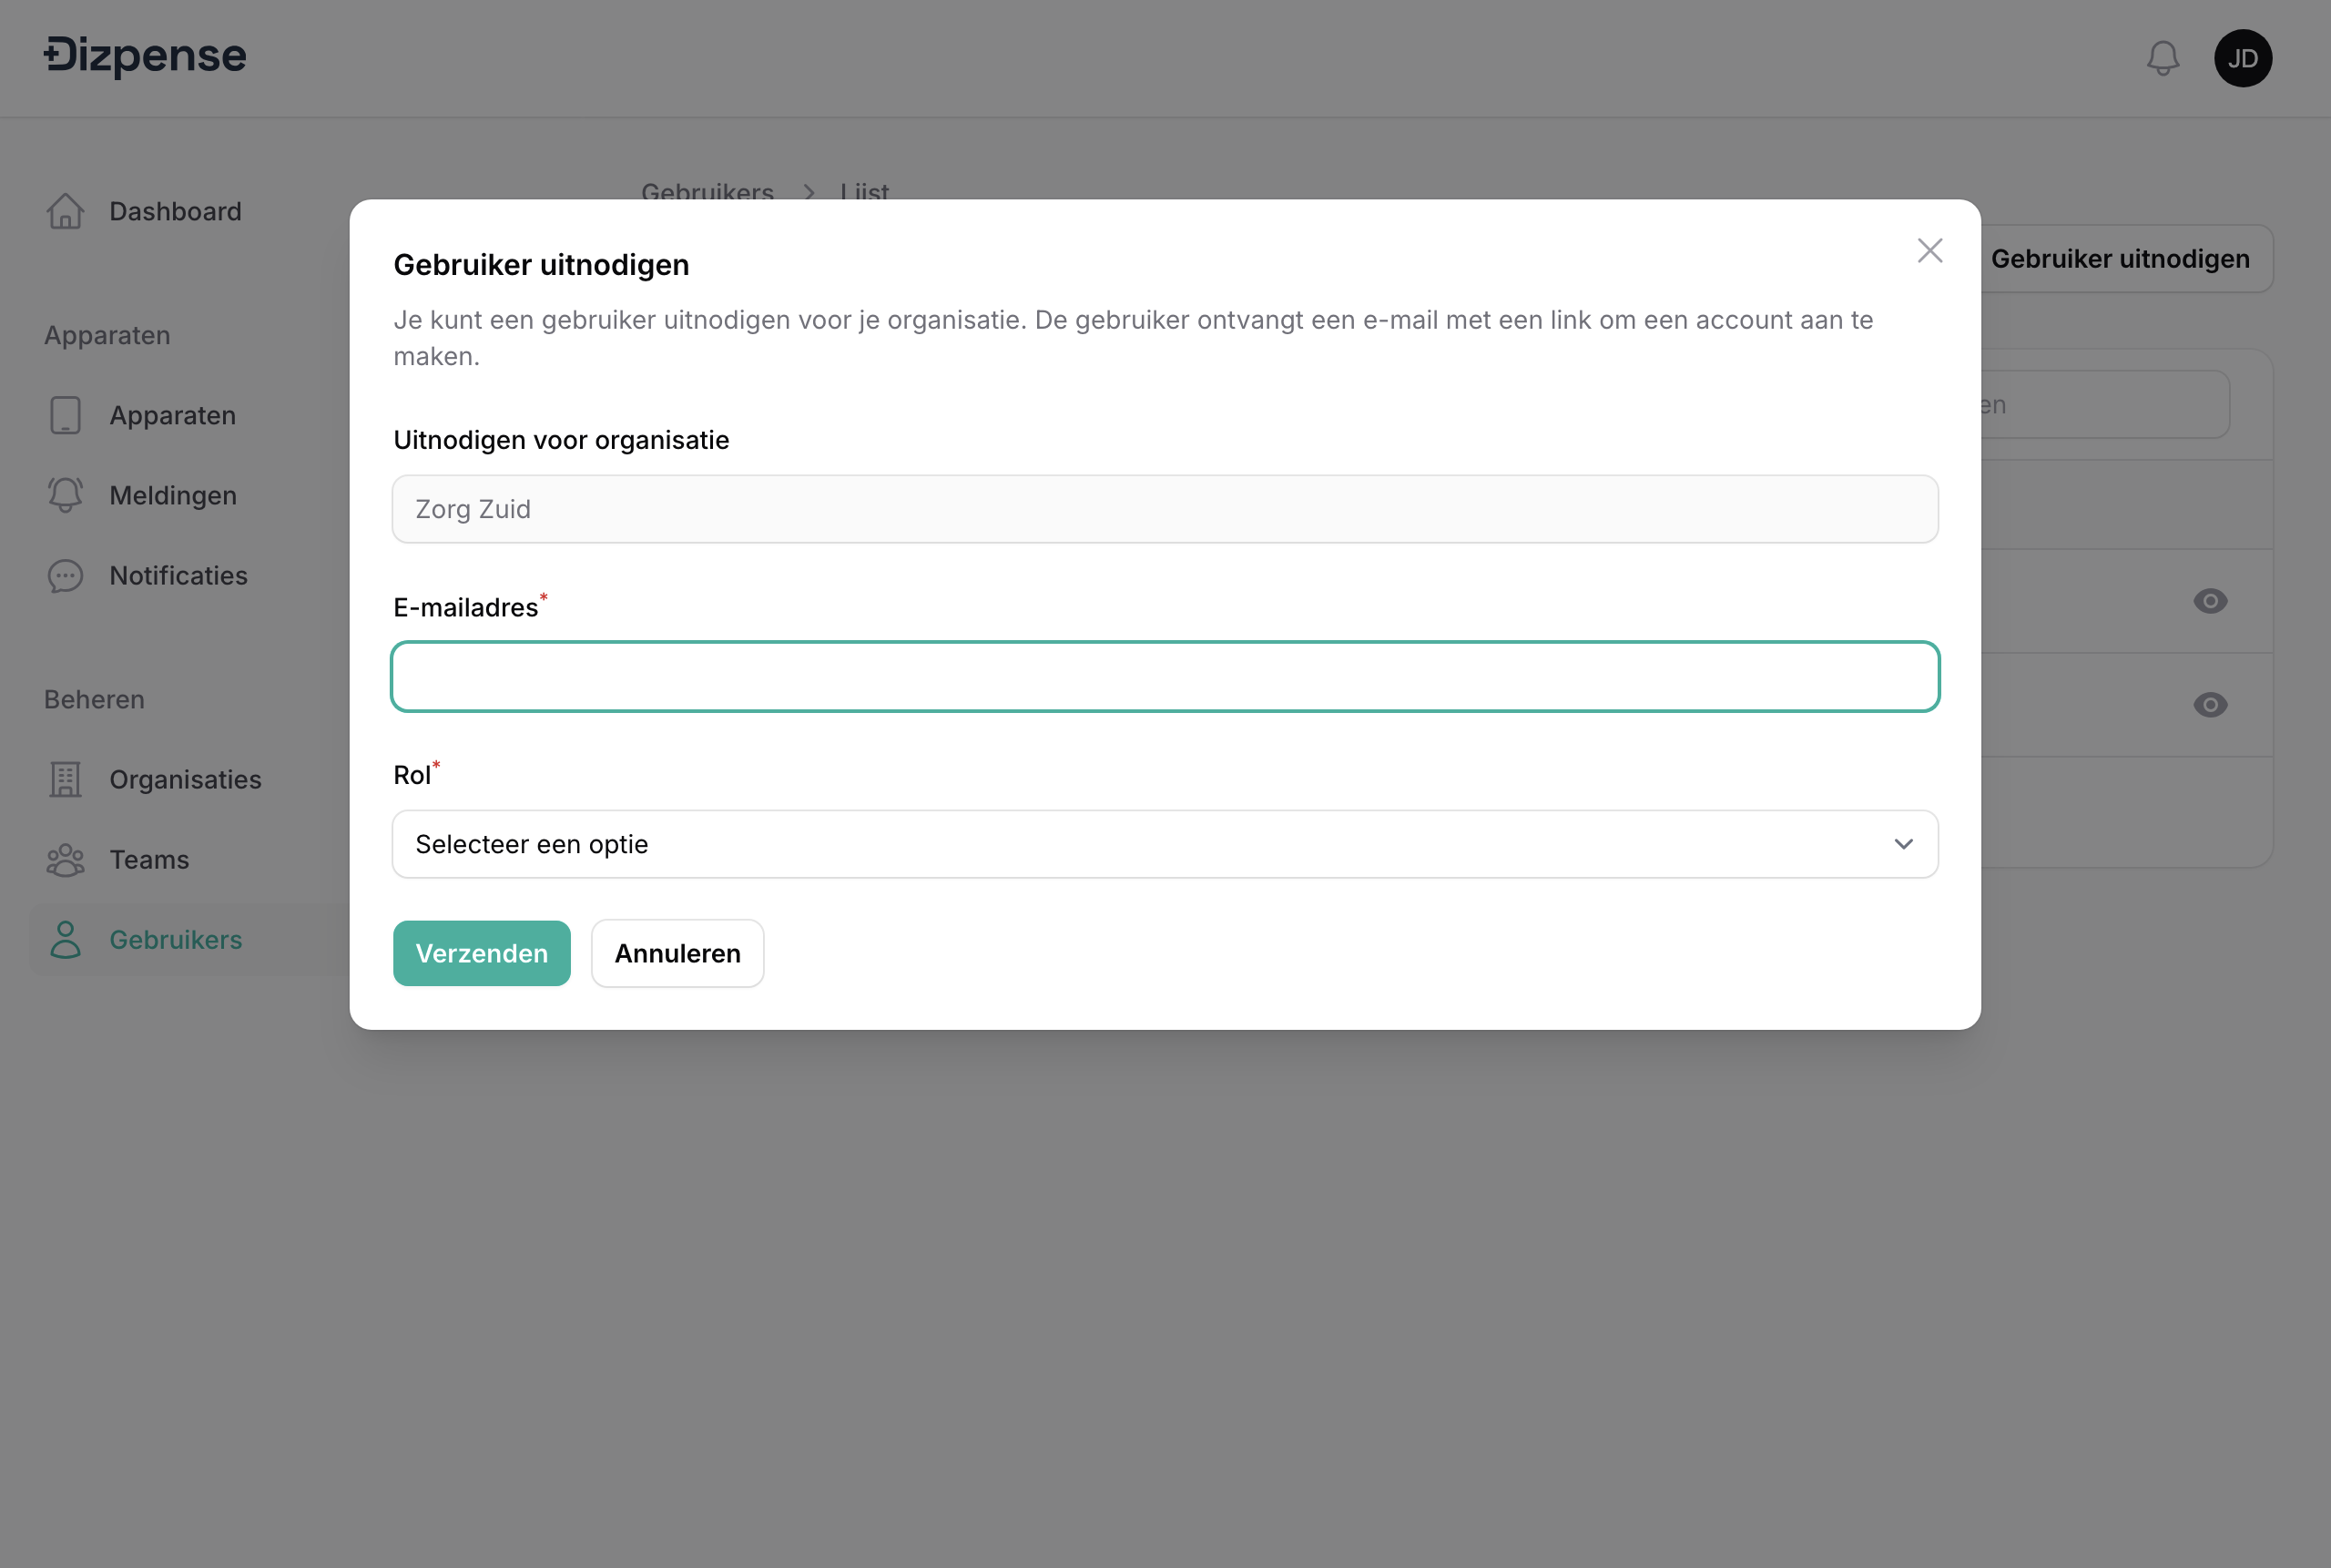Click the Teams group icon

coord(65,860)
